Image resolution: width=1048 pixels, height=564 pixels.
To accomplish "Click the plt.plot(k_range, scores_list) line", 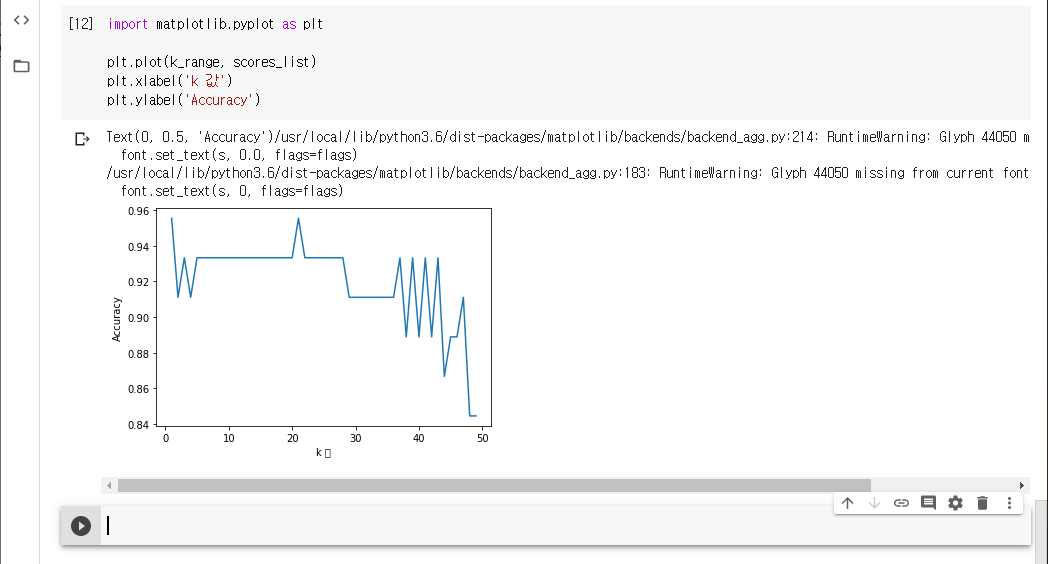I will coord(211,62).
